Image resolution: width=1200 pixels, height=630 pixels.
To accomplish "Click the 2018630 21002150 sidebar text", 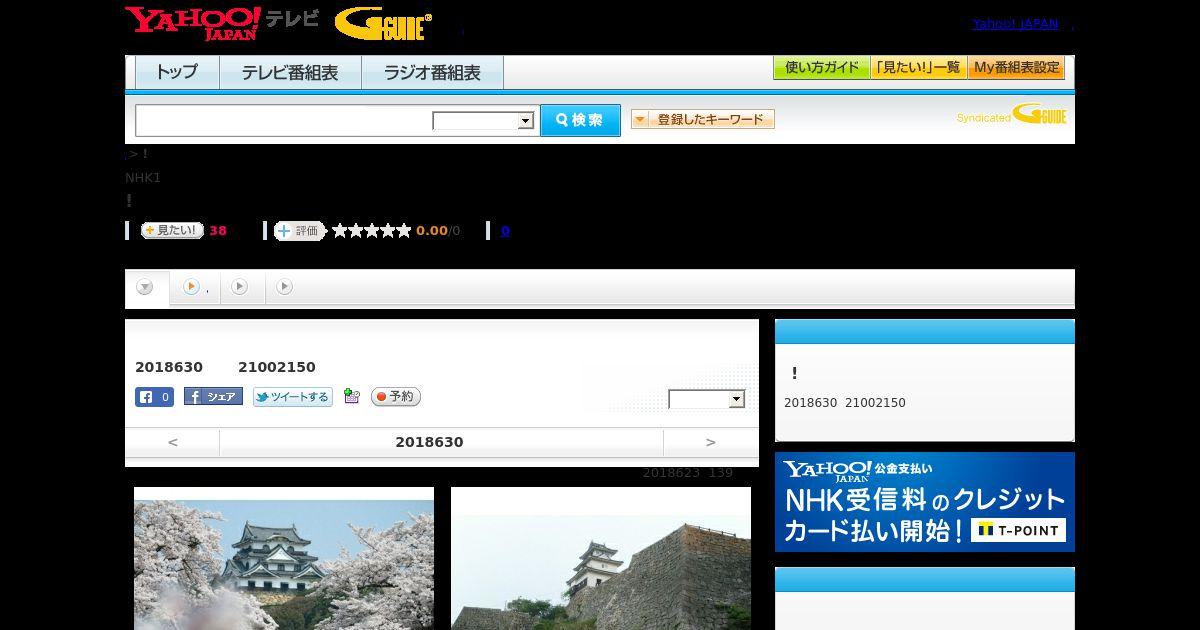I will [x=845, y=403].
